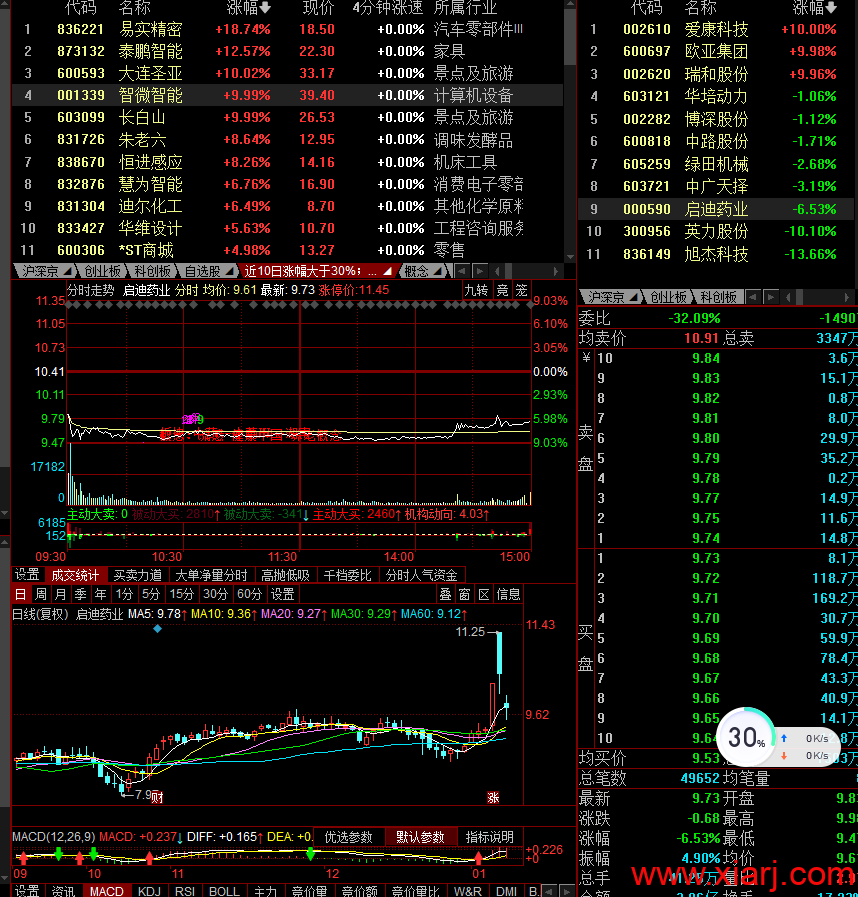
Task: Click the 优选参数 button
Action: click(348, 837)
